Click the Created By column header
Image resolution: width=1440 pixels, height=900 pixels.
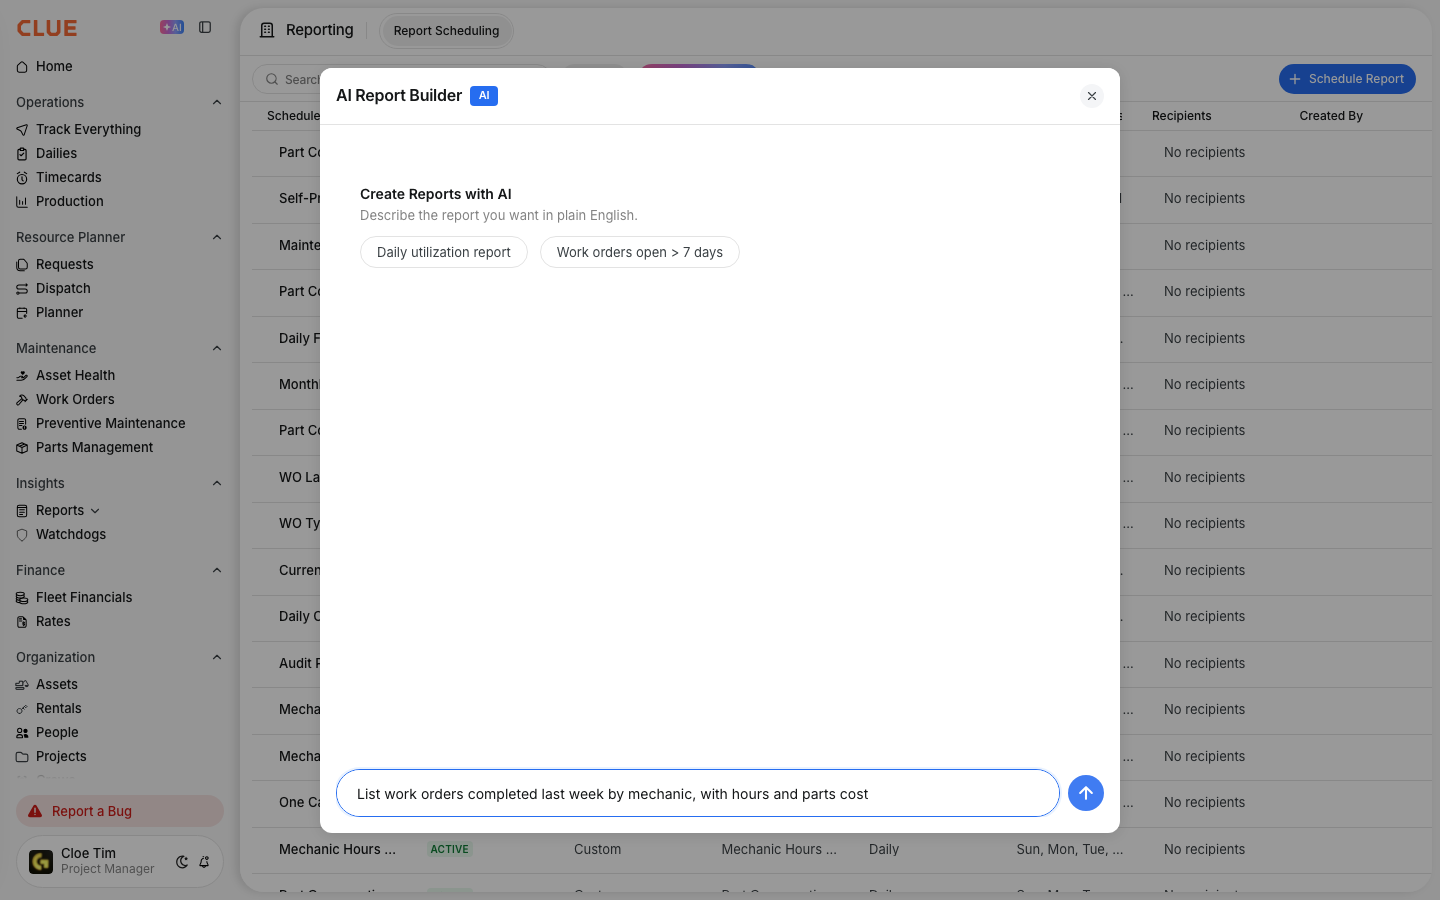[1331, 116]
